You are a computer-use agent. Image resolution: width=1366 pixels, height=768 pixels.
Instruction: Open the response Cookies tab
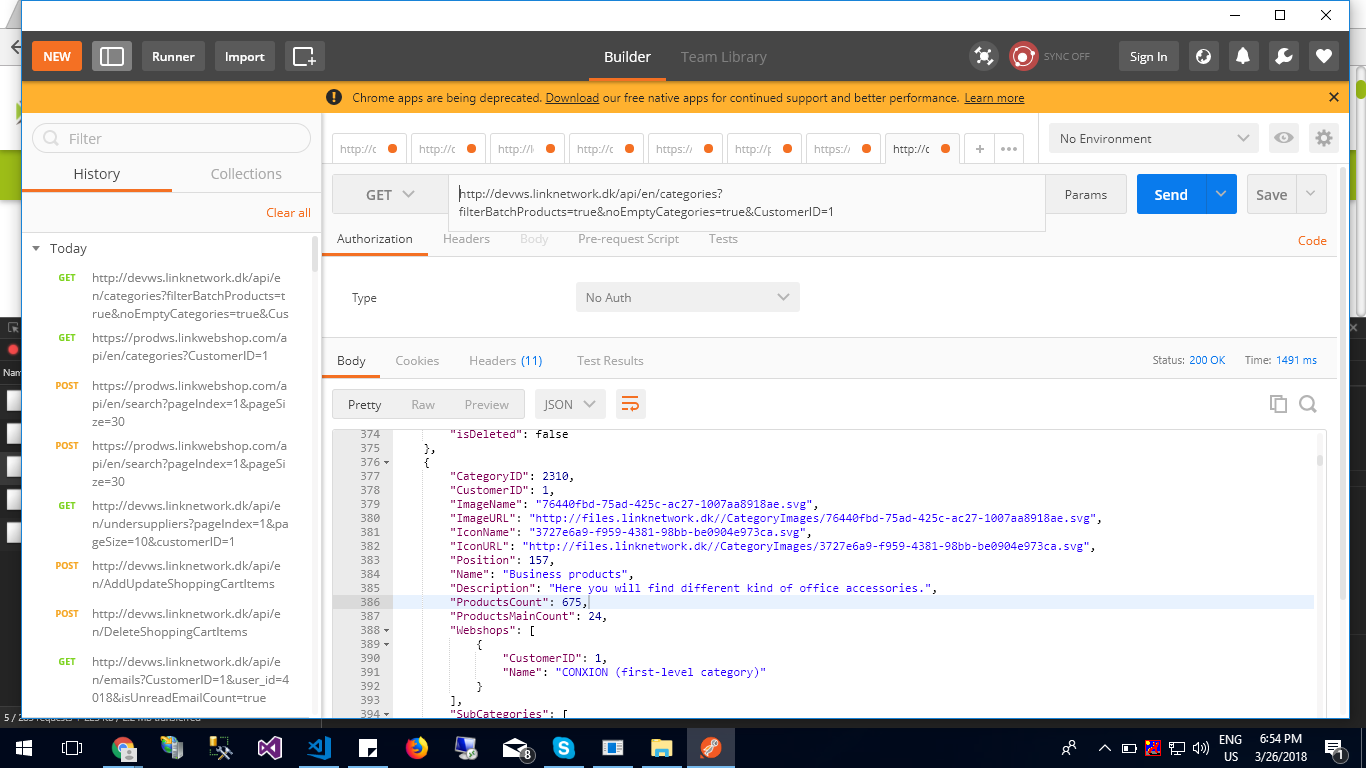[417, 360]
